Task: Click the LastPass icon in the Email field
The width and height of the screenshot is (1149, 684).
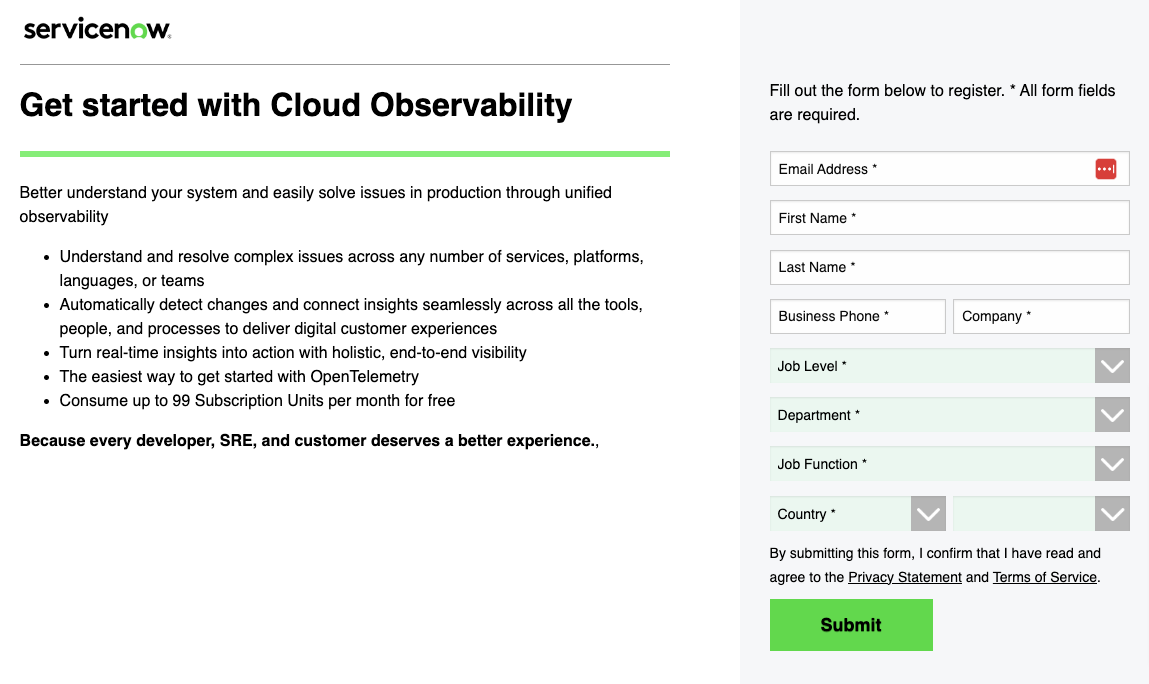Action: click(x=1105, y=168)
